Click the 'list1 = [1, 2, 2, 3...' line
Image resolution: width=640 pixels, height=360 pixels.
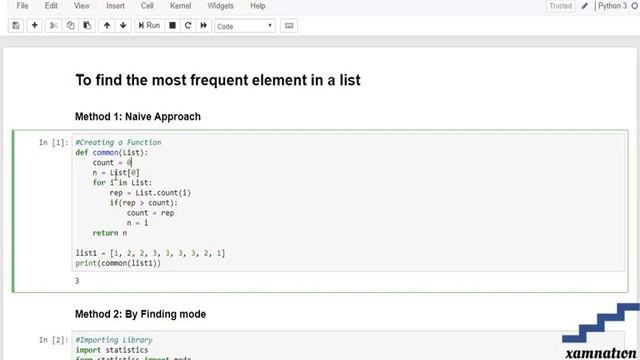tap(150, 253)
